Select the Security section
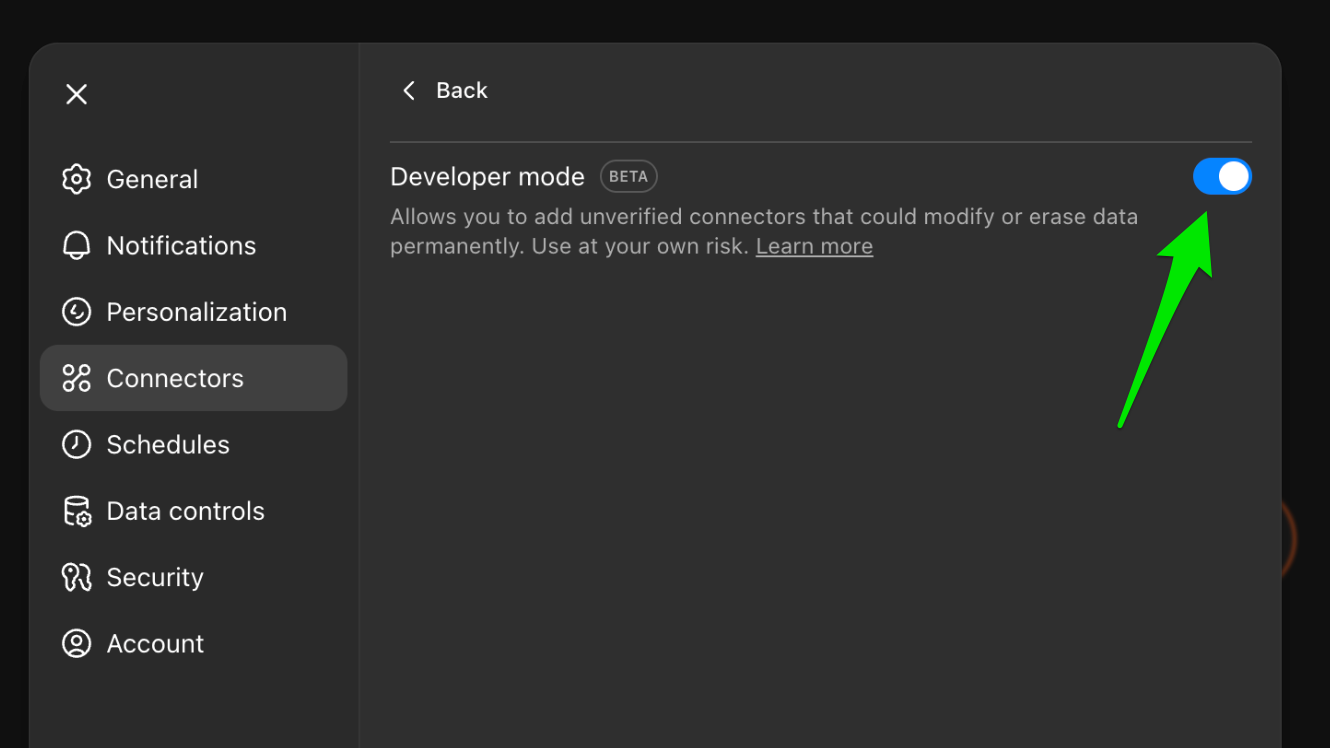The height and width of the screenshot is (748, 1330). [x=153, y=577]
